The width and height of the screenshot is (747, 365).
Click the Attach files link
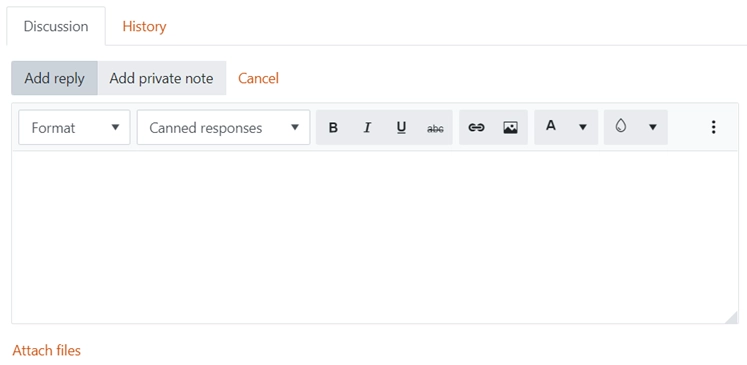pos(47,351)
